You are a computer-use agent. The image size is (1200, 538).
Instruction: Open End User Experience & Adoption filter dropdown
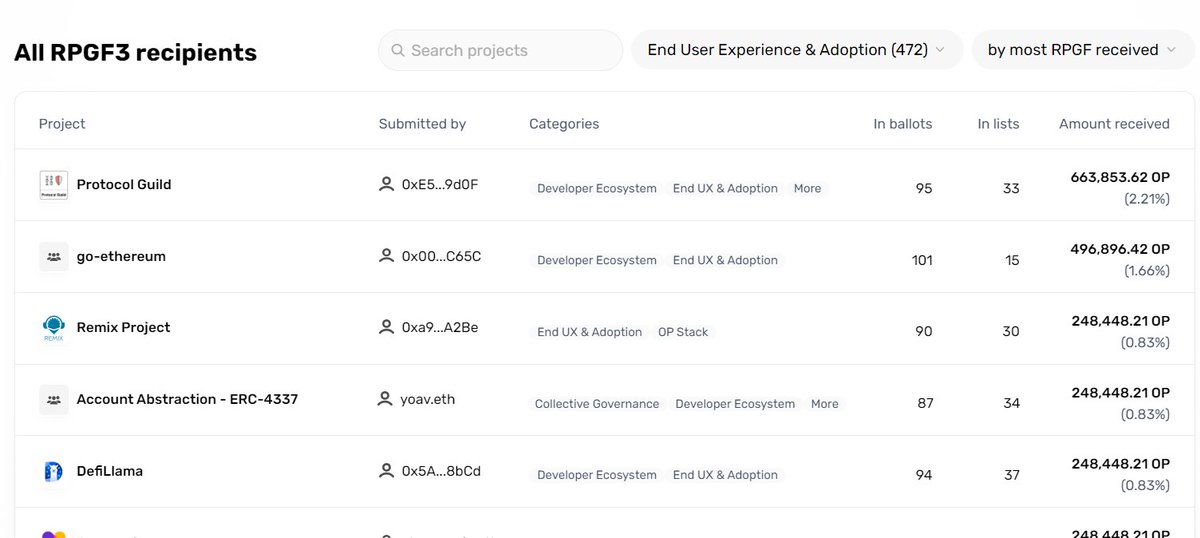click(797, 50)
